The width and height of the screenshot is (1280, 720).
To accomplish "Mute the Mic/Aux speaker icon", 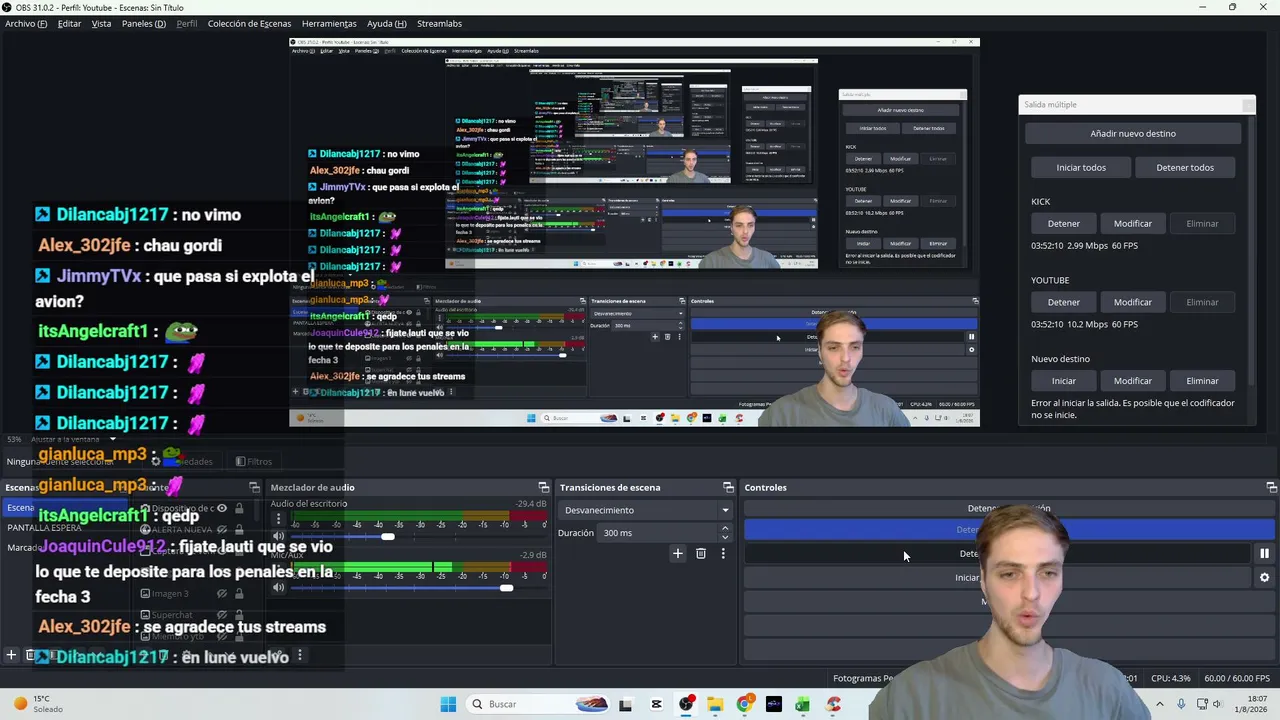I will [x=278, y=588].
